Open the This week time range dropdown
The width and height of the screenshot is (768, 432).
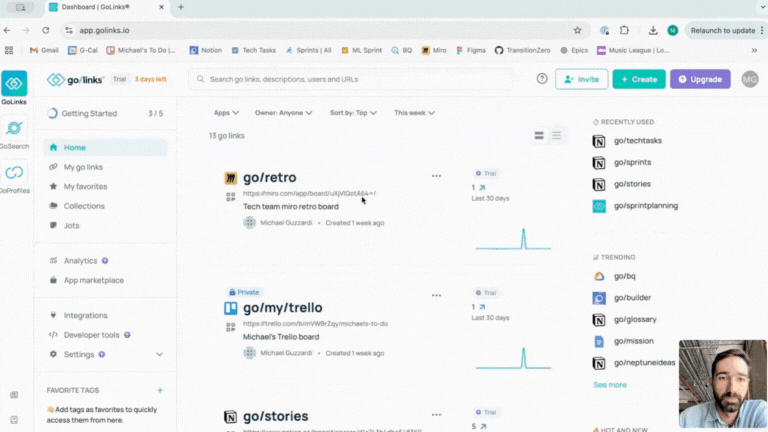(414, 113)
